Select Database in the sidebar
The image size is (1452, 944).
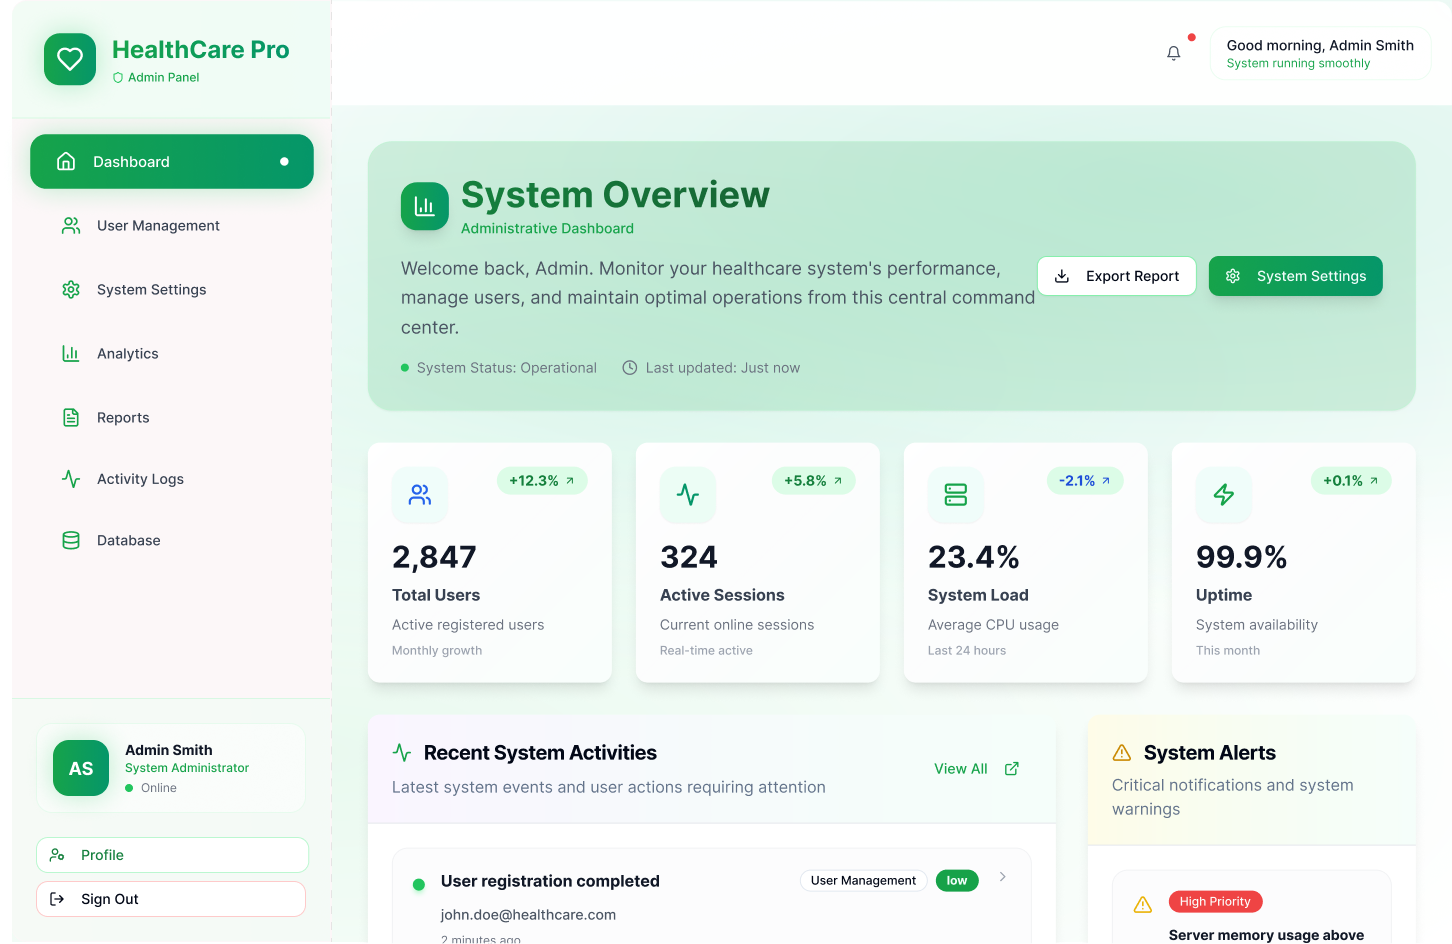[128, 541]
